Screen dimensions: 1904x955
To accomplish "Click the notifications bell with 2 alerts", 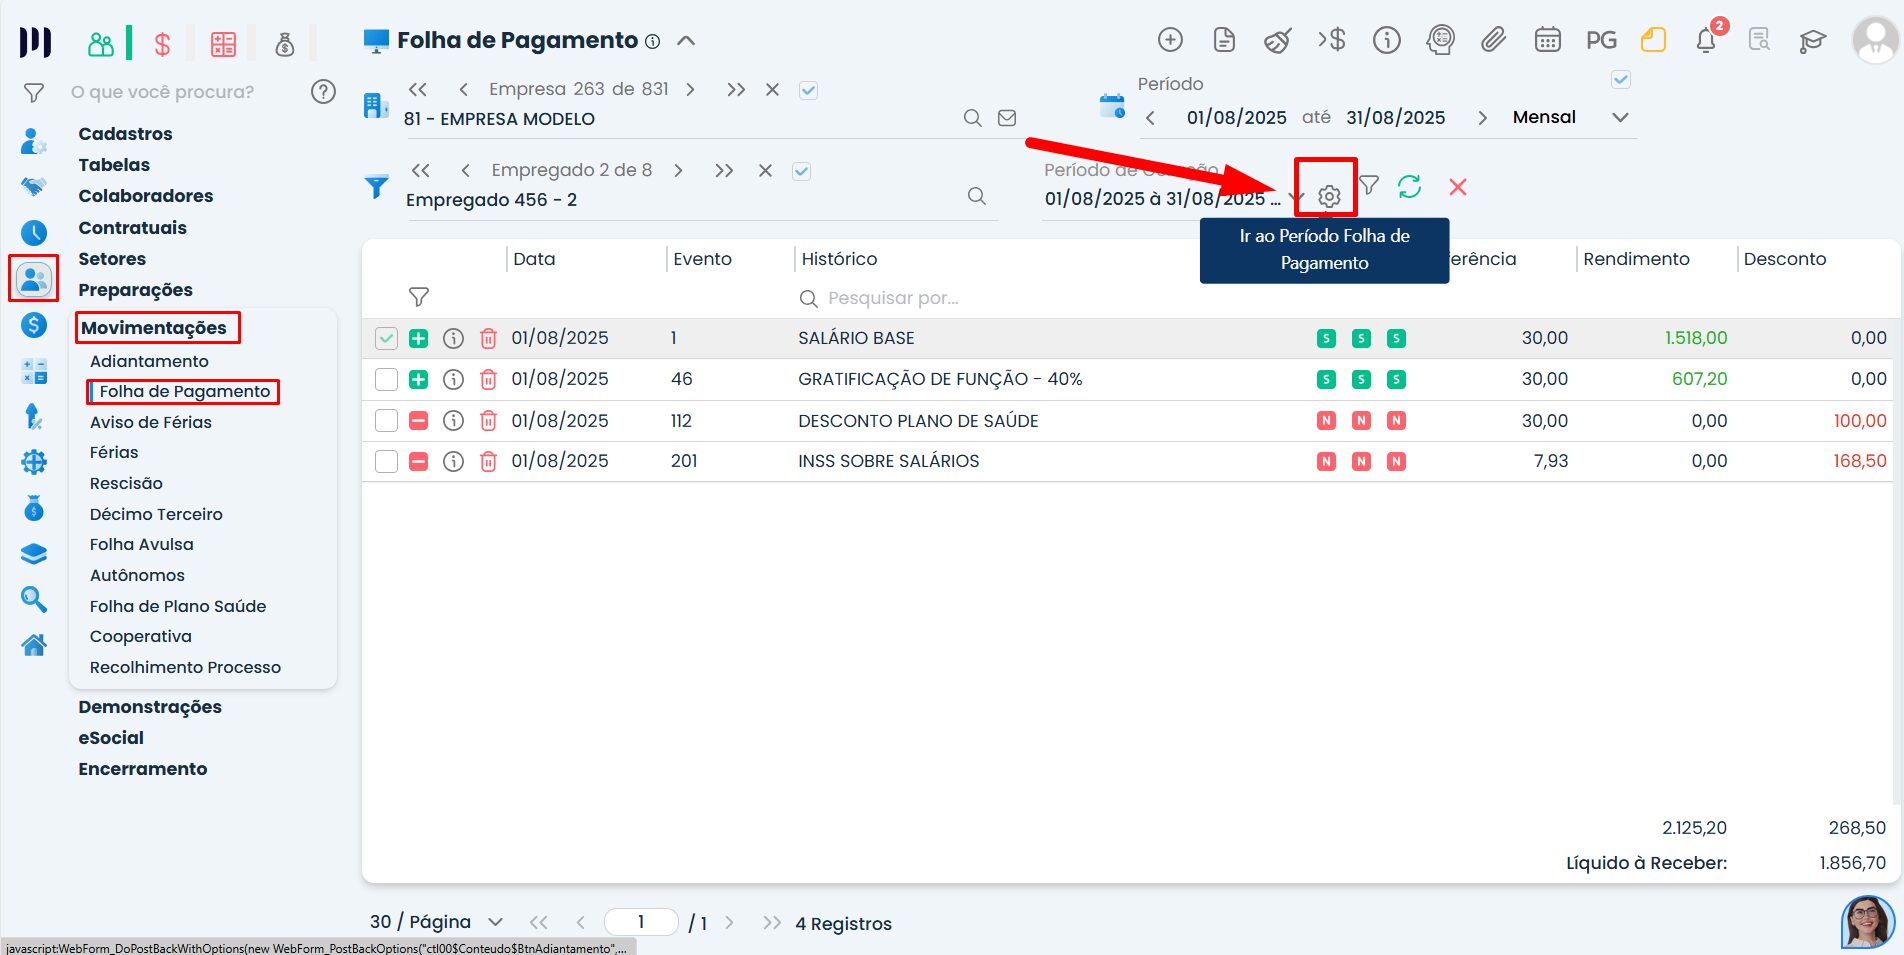I will click(x=1707, y=40).
